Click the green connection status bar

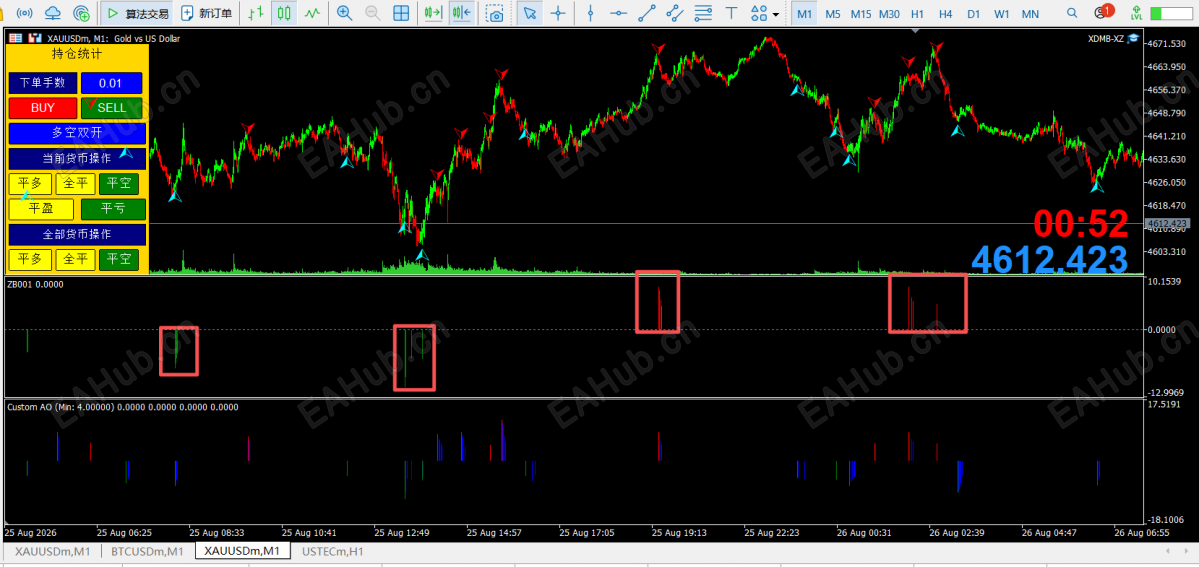(1171, 13)
